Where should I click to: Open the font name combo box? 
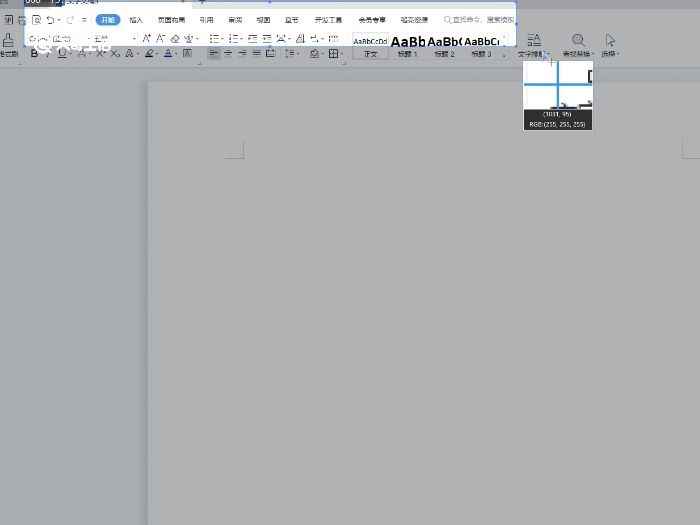tap(57, 39)
